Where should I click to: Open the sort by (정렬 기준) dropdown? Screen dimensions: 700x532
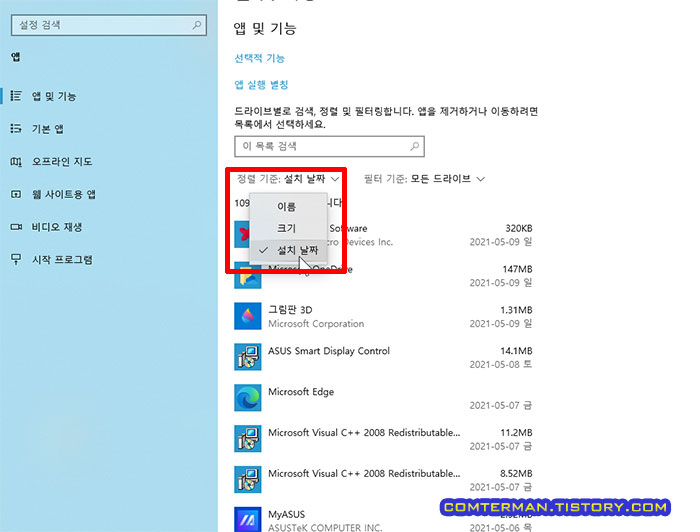pos(288,179)
